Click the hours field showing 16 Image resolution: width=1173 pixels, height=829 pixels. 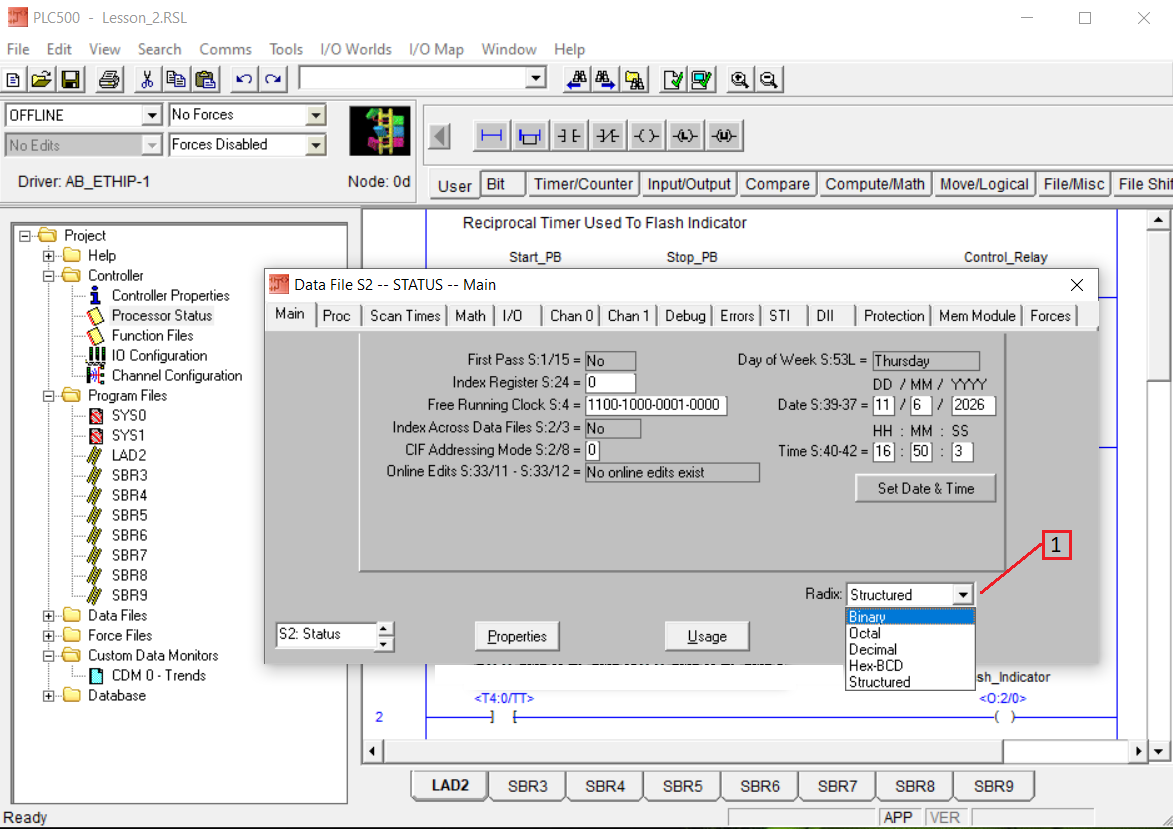pyautogui.click(x=883, y=451)
